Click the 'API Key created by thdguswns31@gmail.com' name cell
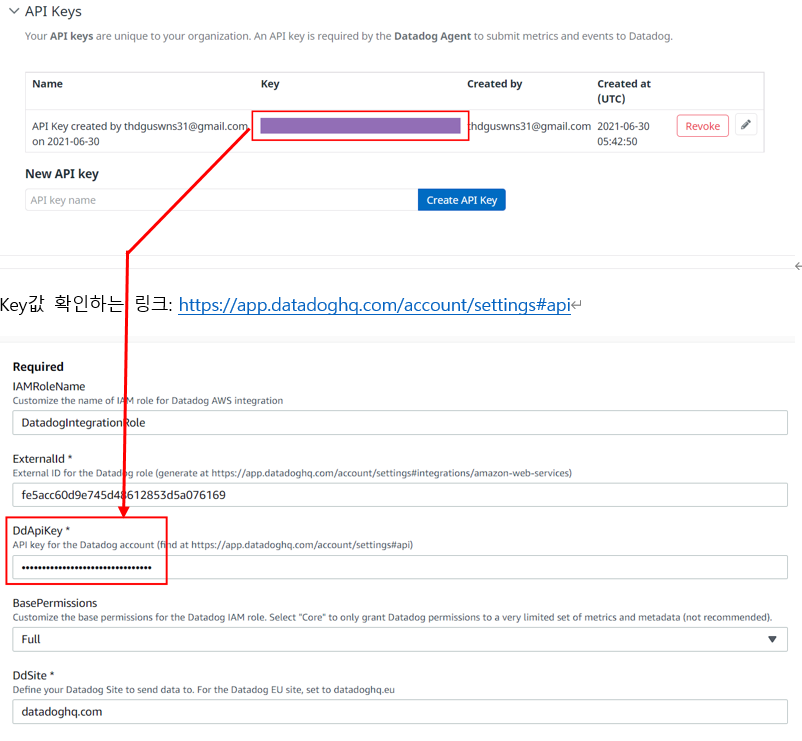Screen dimensions: 802x741 click(140, 133)
